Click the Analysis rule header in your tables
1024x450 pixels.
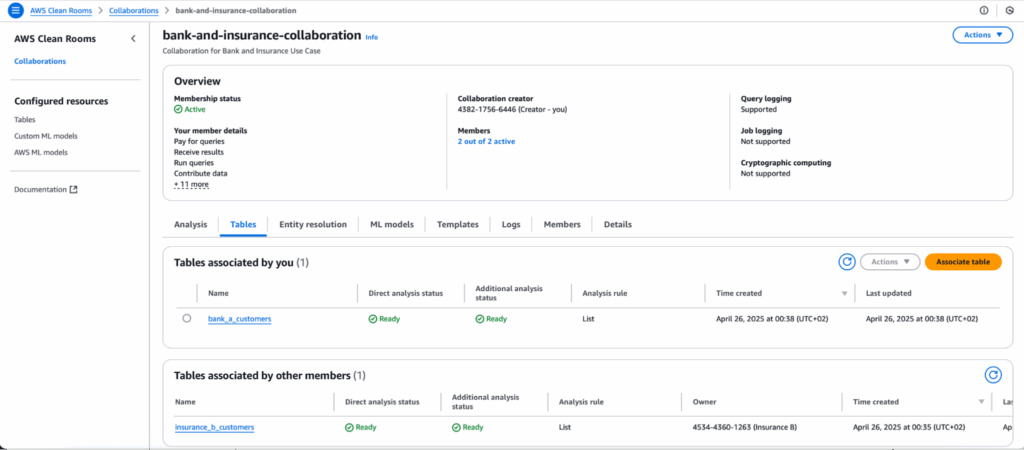click(605, 294)
